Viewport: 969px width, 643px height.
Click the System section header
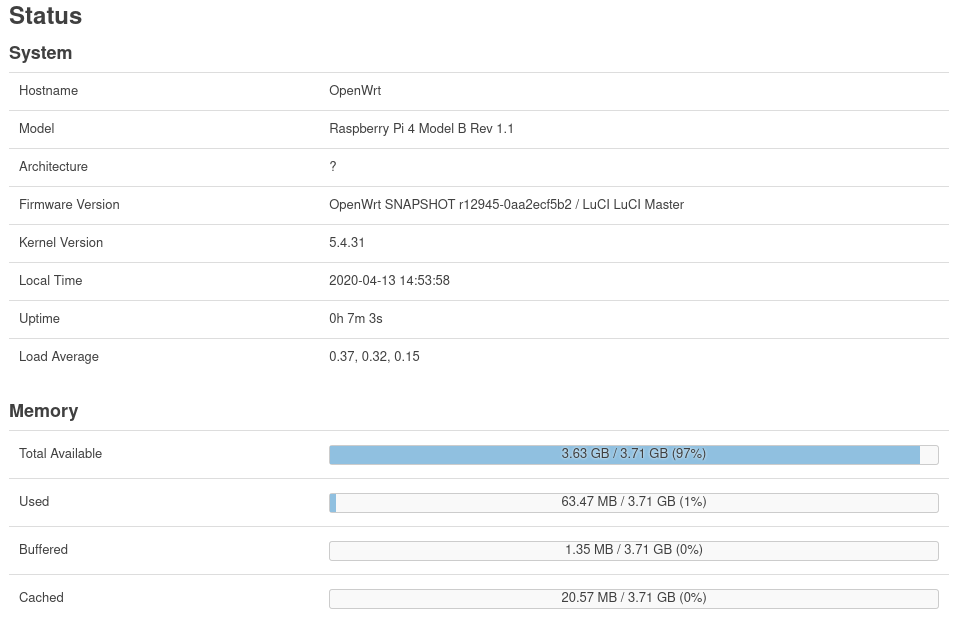click(40, 53)
